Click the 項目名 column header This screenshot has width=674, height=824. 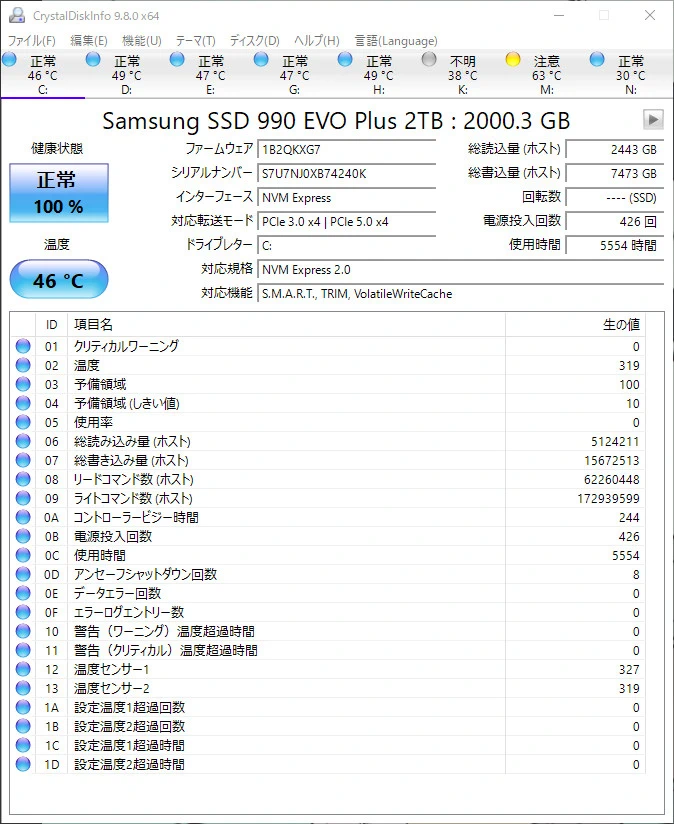pyautogui.click(x=286, y=325)
